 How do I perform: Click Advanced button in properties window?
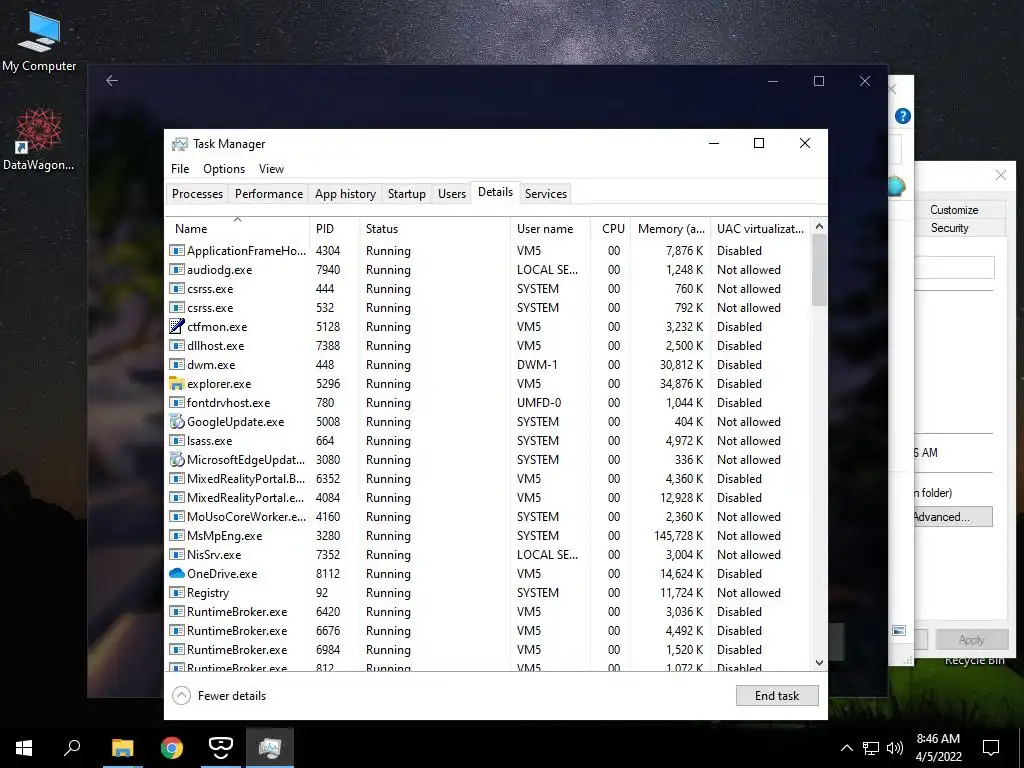coord(952,517)
